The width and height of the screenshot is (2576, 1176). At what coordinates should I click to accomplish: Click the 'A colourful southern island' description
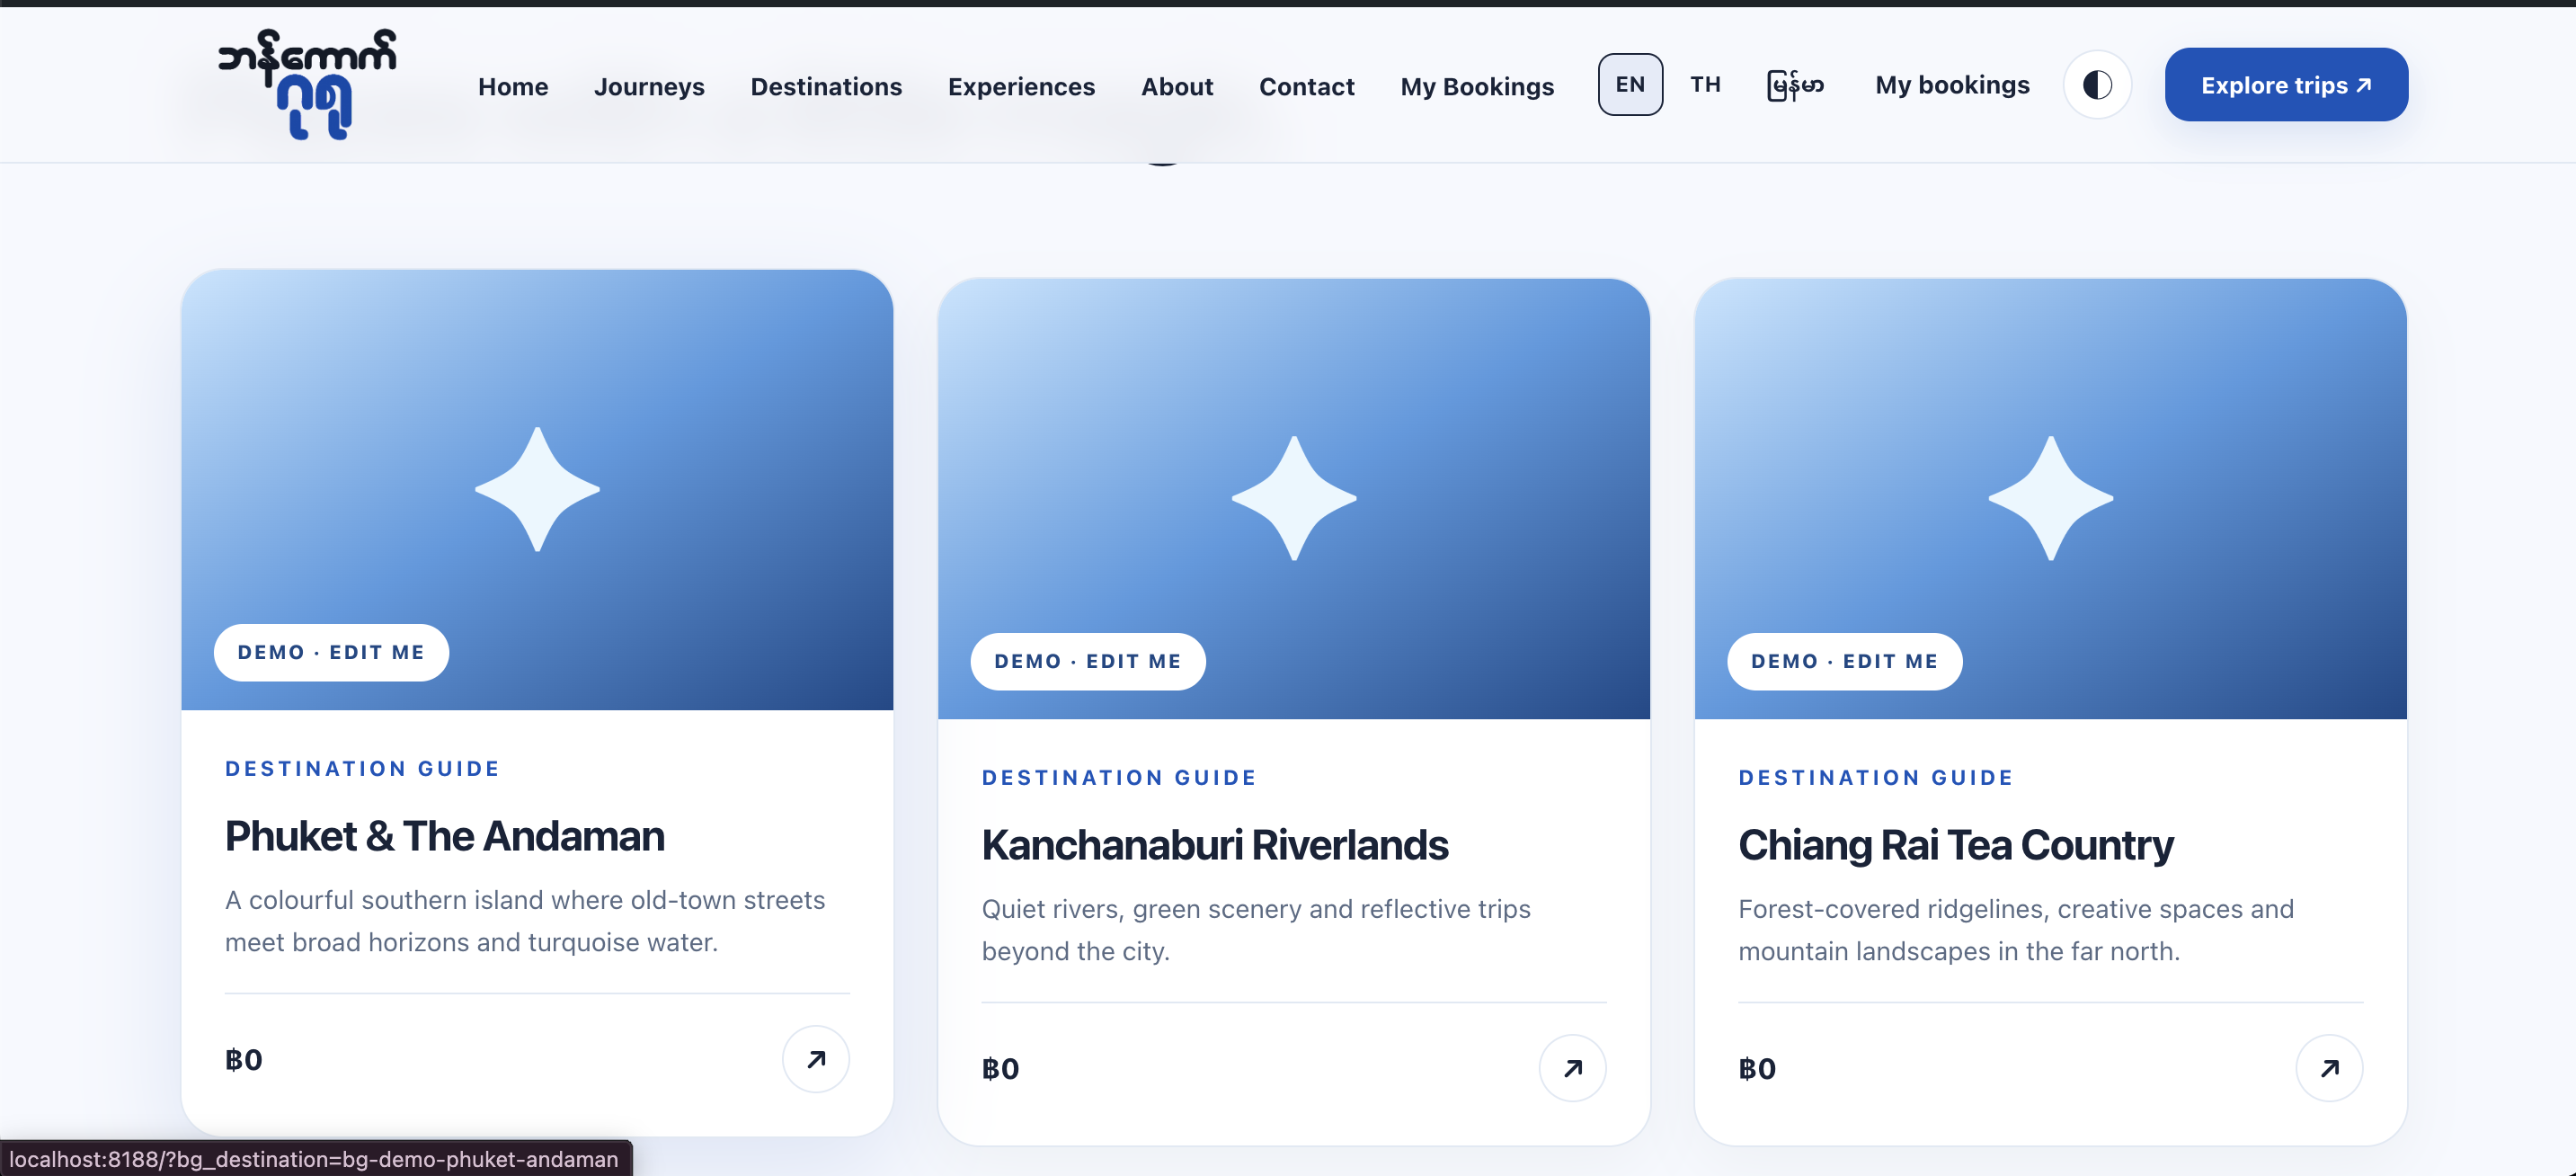click(525, 921)
